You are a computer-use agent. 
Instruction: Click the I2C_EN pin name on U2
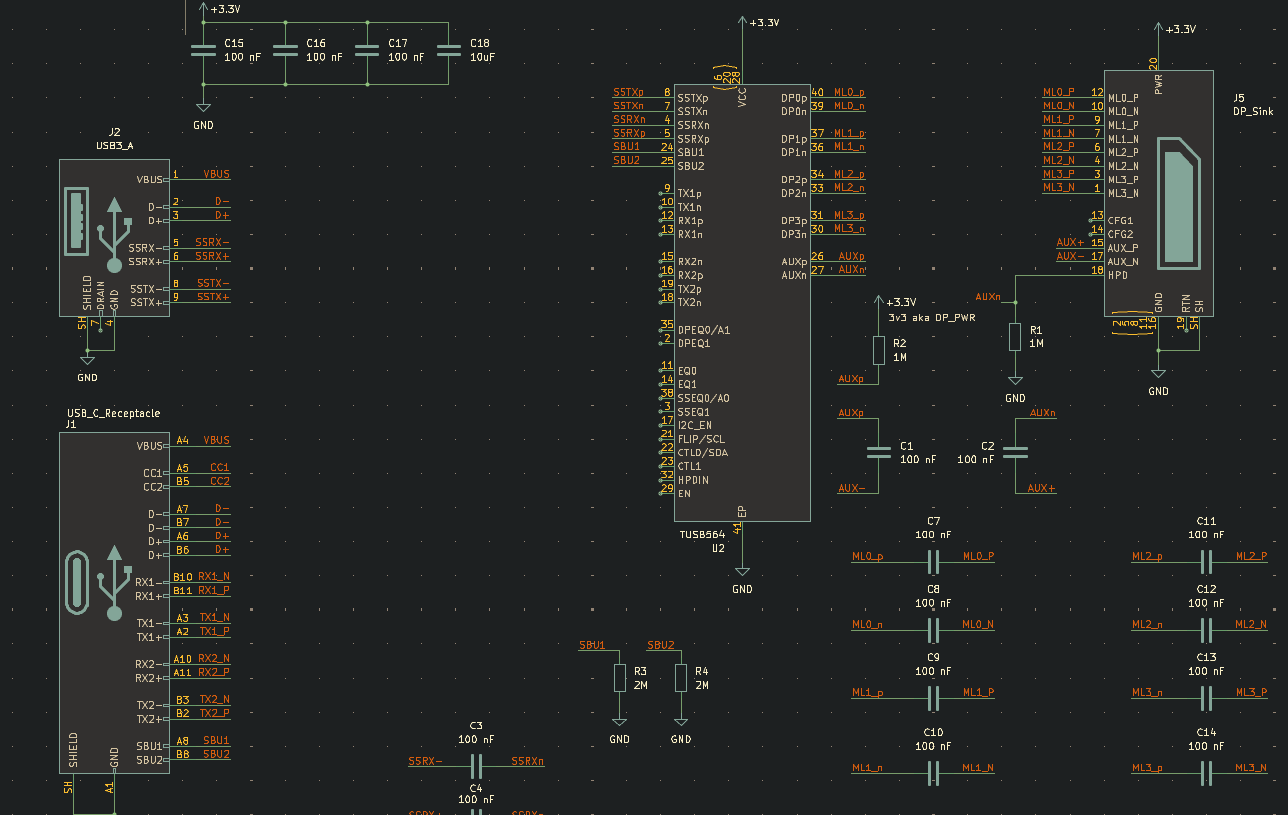click(x=695, y=425)
